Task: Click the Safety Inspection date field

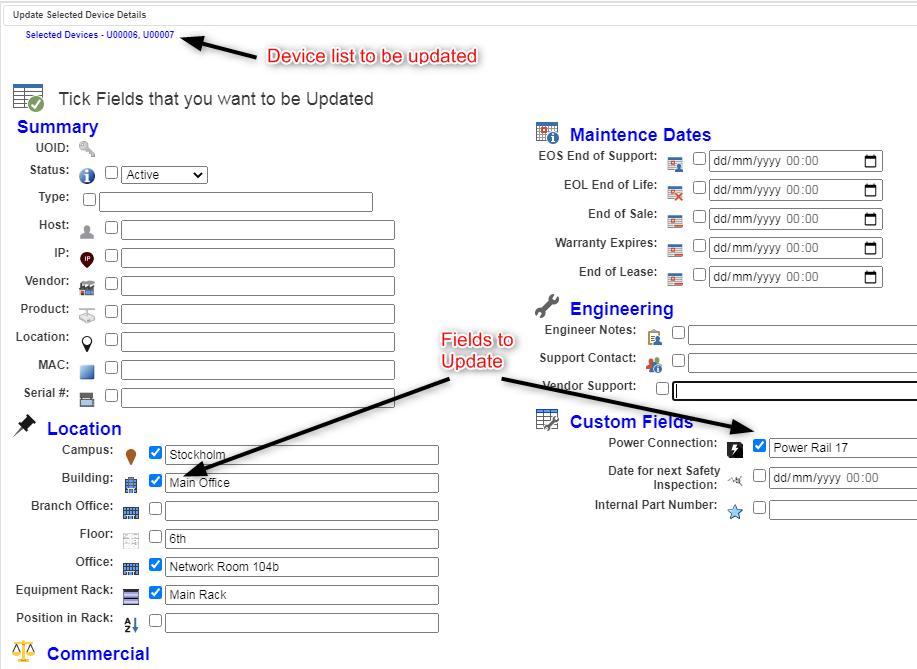Action: tap(843, 478)
